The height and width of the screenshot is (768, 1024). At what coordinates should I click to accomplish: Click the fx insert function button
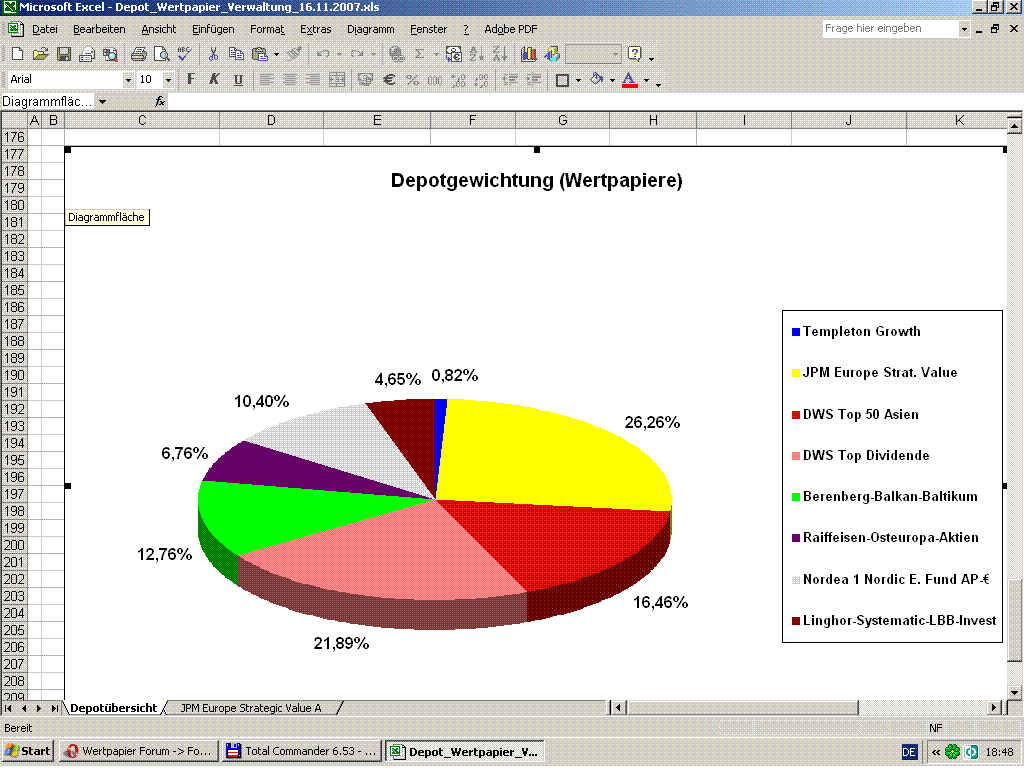tap(159, 102)
